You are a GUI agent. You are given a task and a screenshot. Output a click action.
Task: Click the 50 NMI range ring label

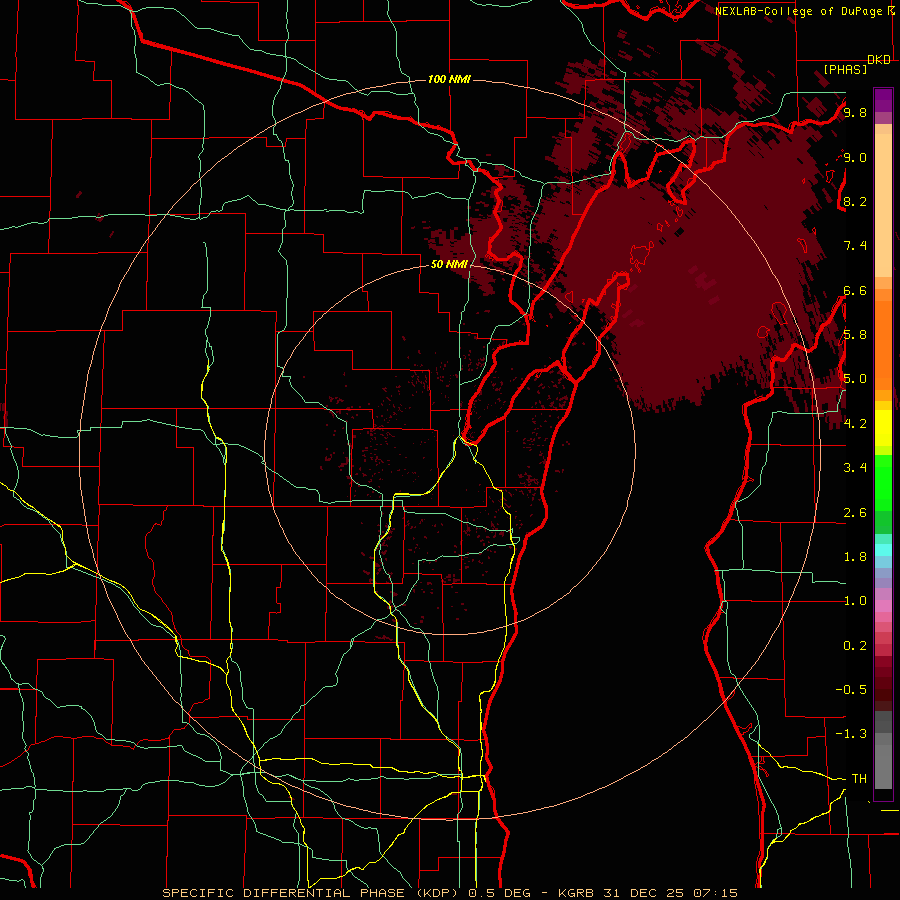pos(449,265)
